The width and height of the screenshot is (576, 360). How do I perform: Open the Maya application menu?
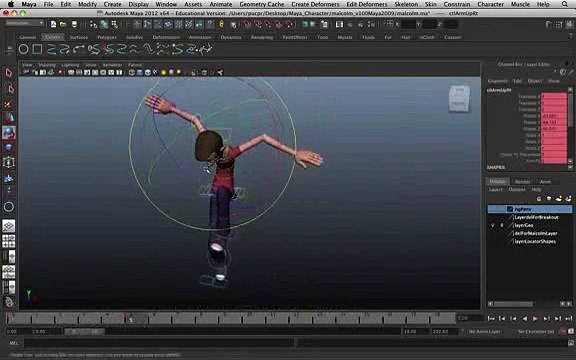pyautogui.click(x=29, y=4)
